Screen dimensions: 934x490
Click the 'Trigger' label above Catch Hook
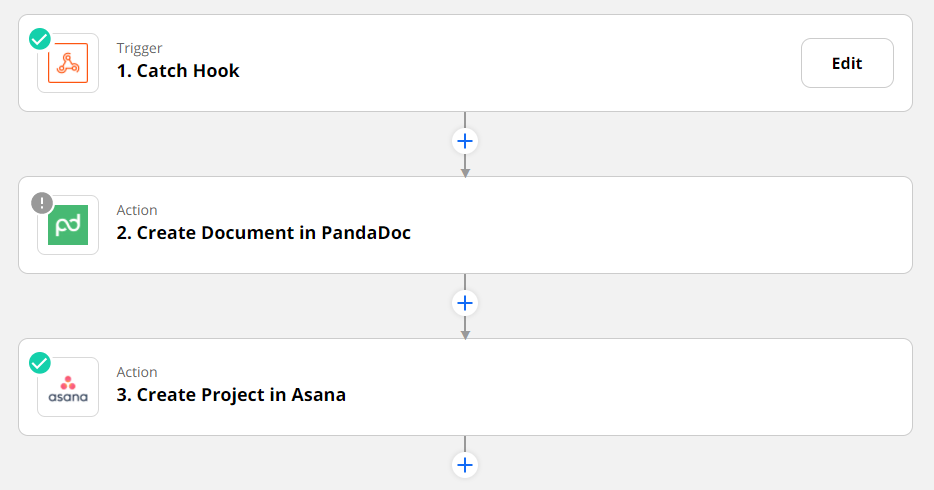tap(139, 48)
